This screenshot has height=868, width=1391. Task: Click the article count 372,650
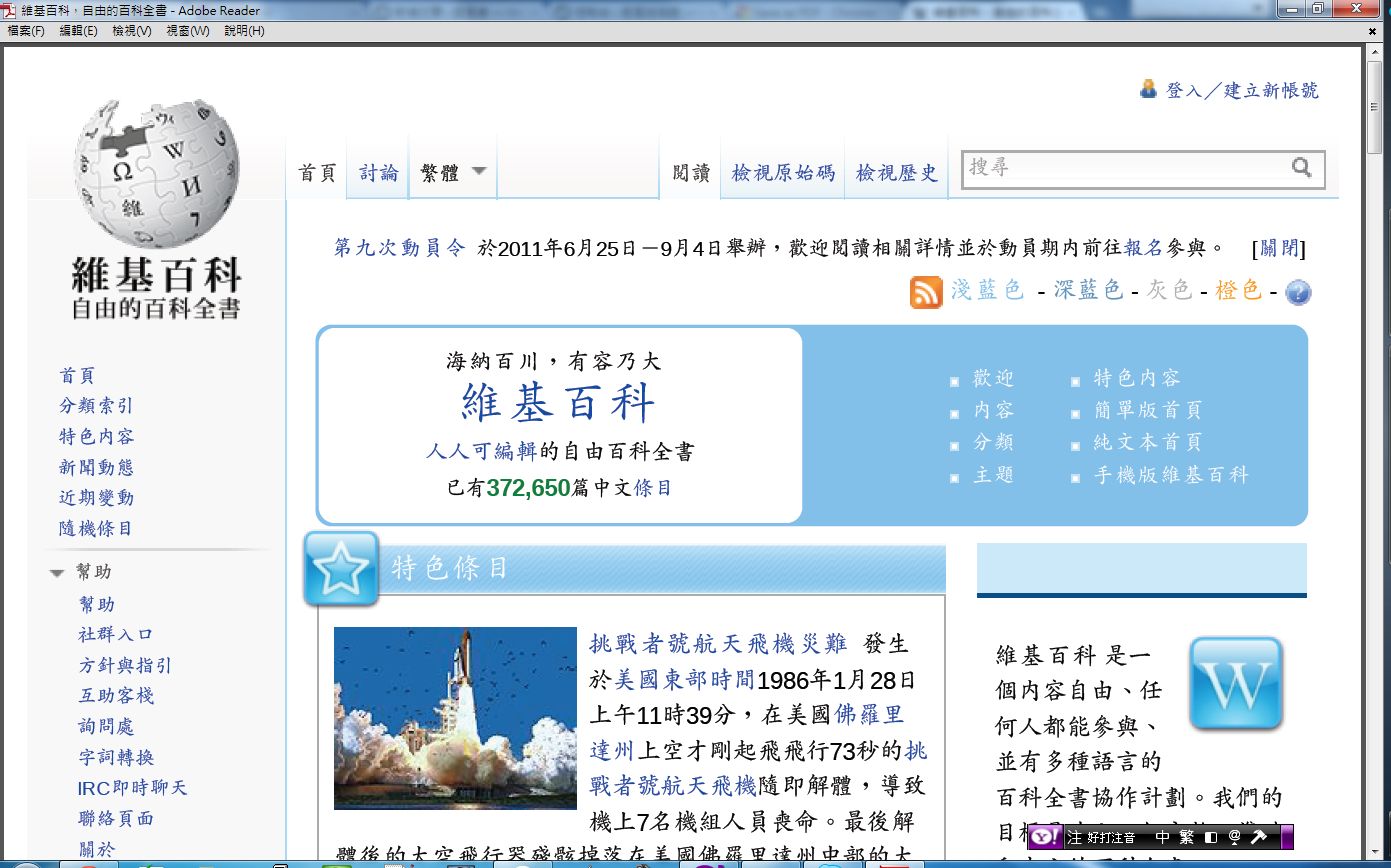[x=528, y=488]
